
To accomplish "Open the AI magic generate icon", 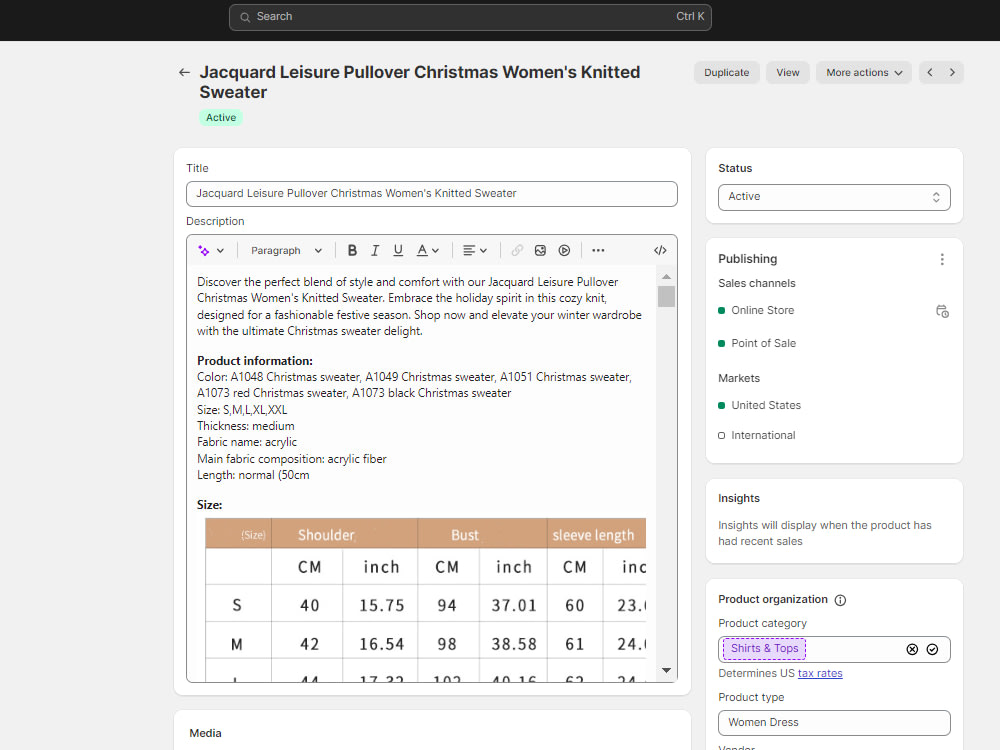I will pos(203,251).
